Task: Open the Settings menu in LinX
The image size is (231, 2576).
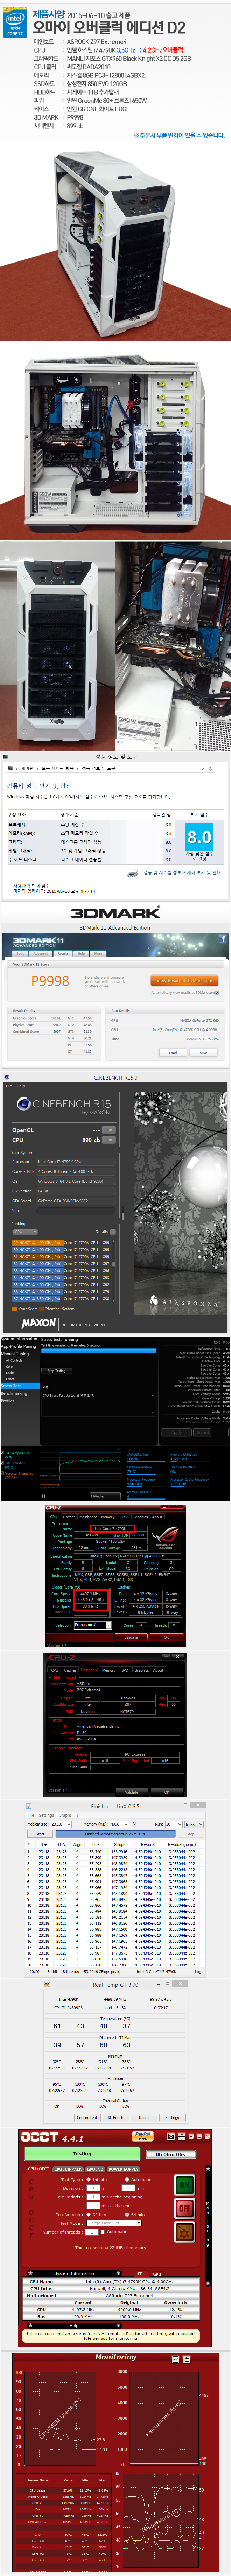Action: point(46,1815)
